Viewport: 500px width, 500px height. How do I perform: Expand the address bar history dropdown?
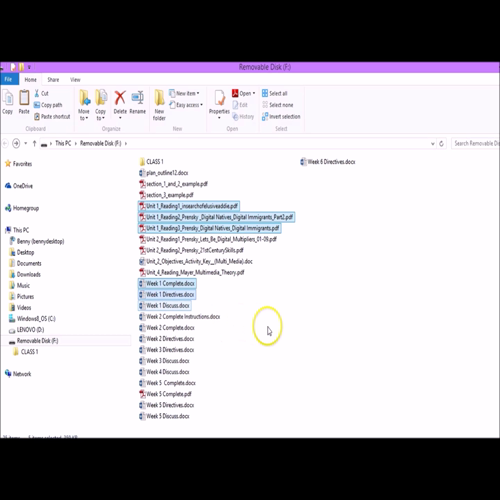[433, 144]
